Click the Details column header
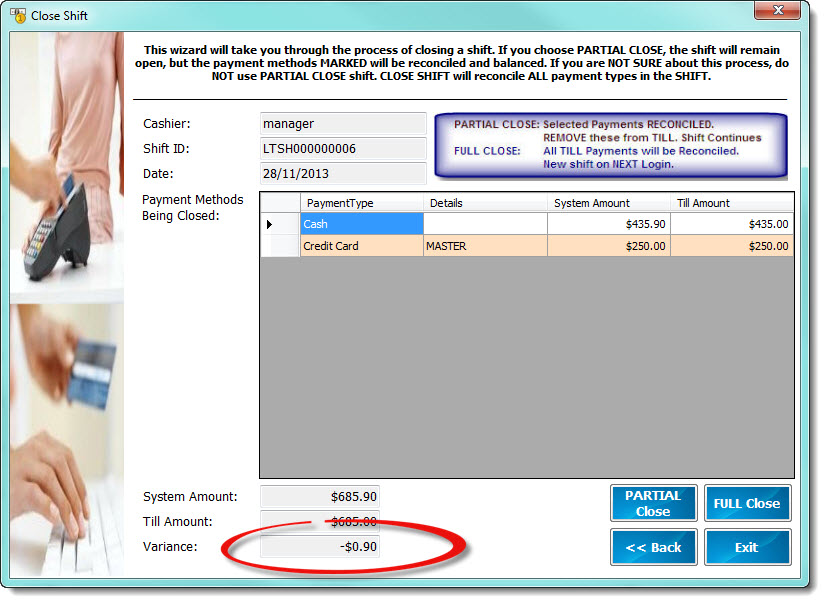The image size is (825, 603). (x=485, y=203)
